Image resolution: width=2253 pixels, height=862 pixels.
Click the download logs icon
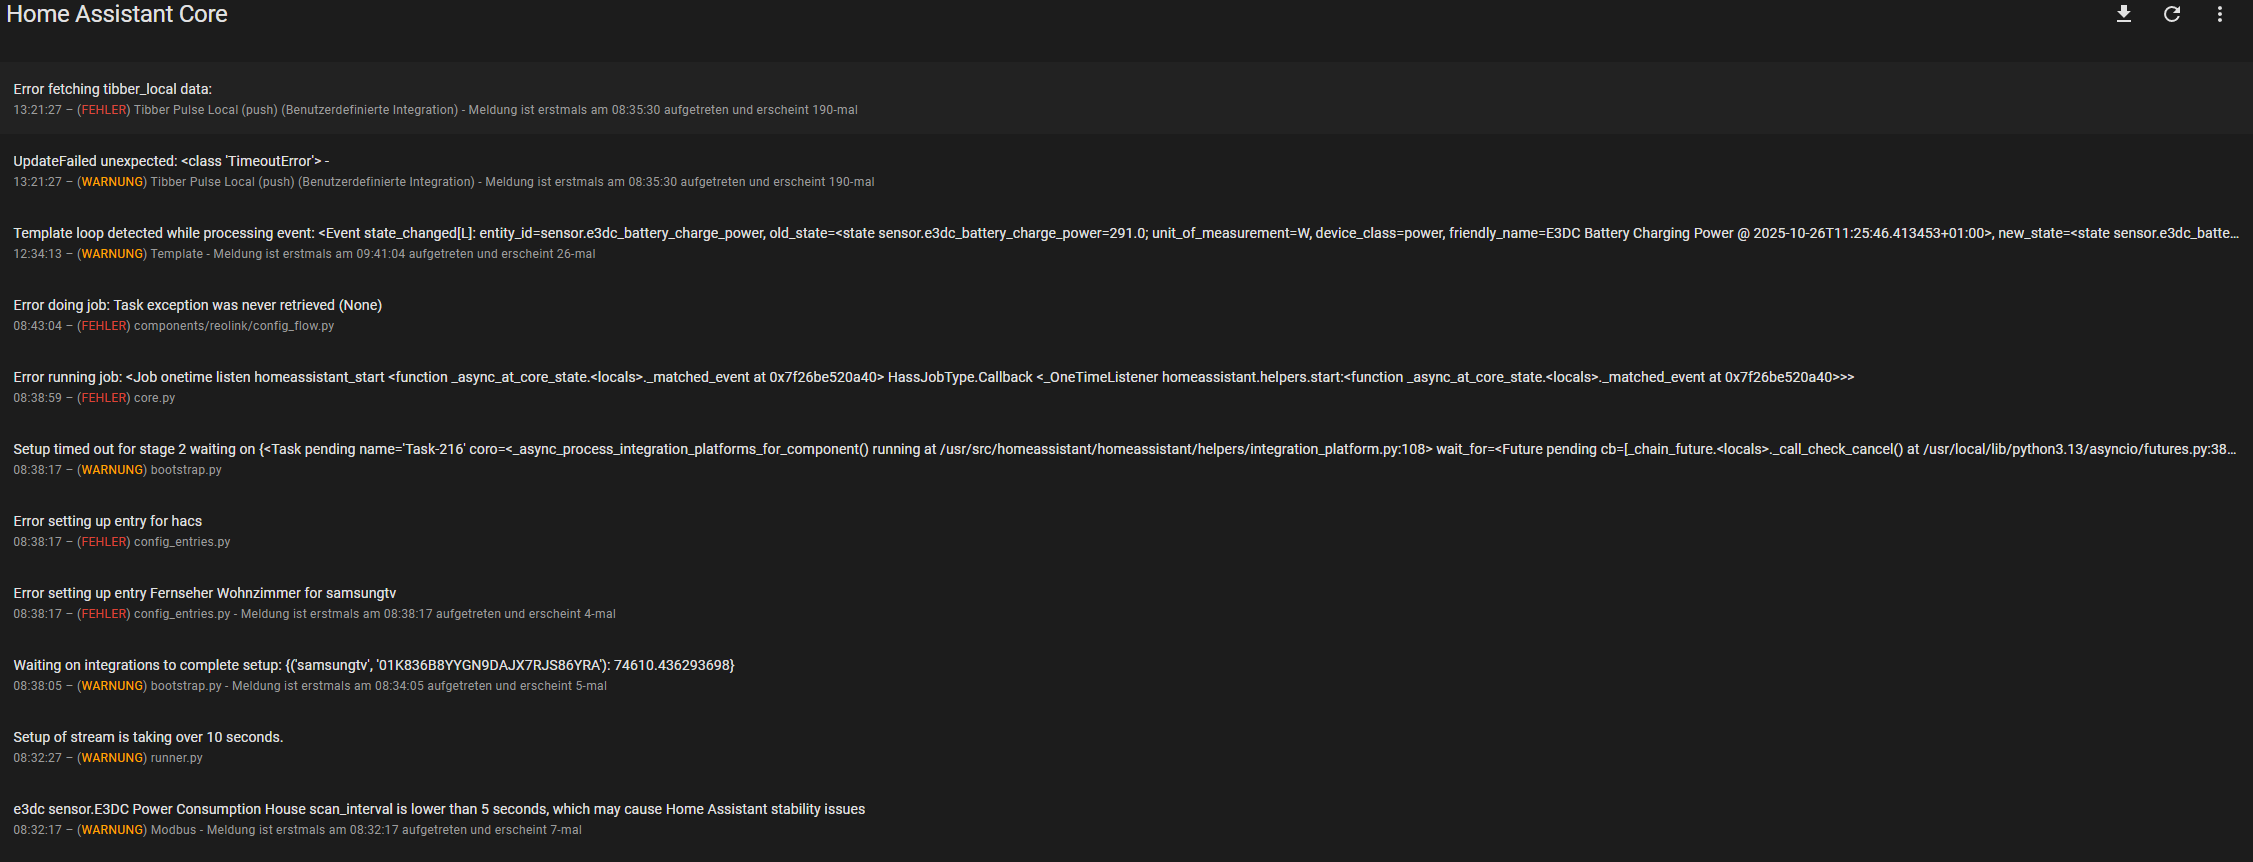click(x=2124, y=14)
